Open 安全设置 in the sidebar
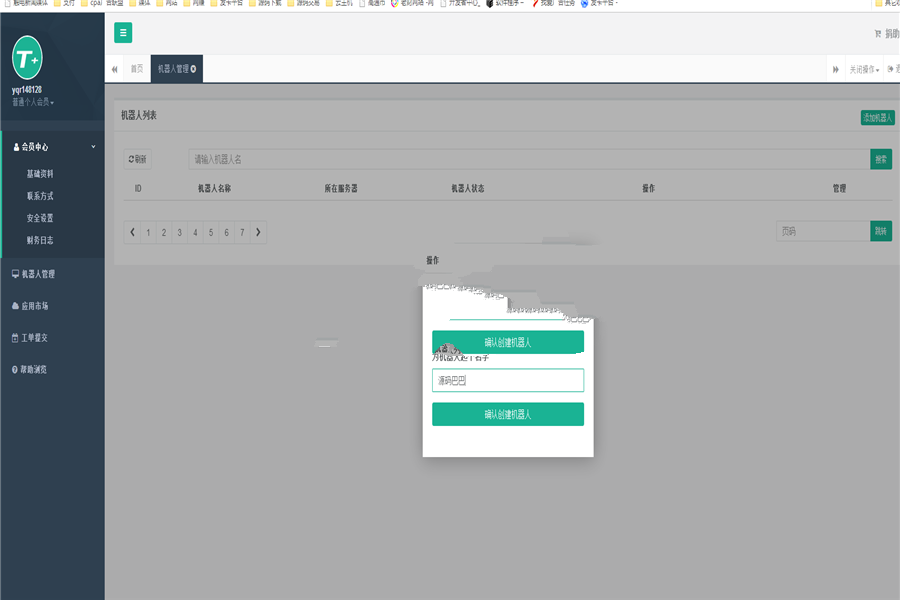The image size is (900, 600). coord(40,218)
